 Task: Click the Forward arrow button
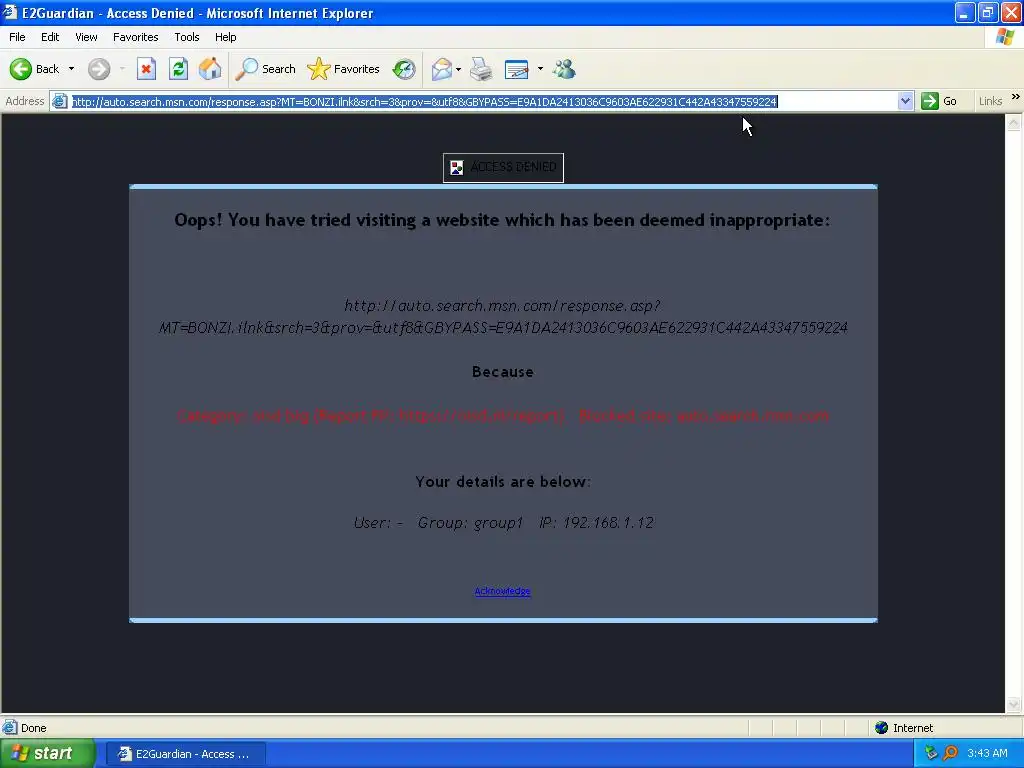pyautogui.click(x=99, y=69)
